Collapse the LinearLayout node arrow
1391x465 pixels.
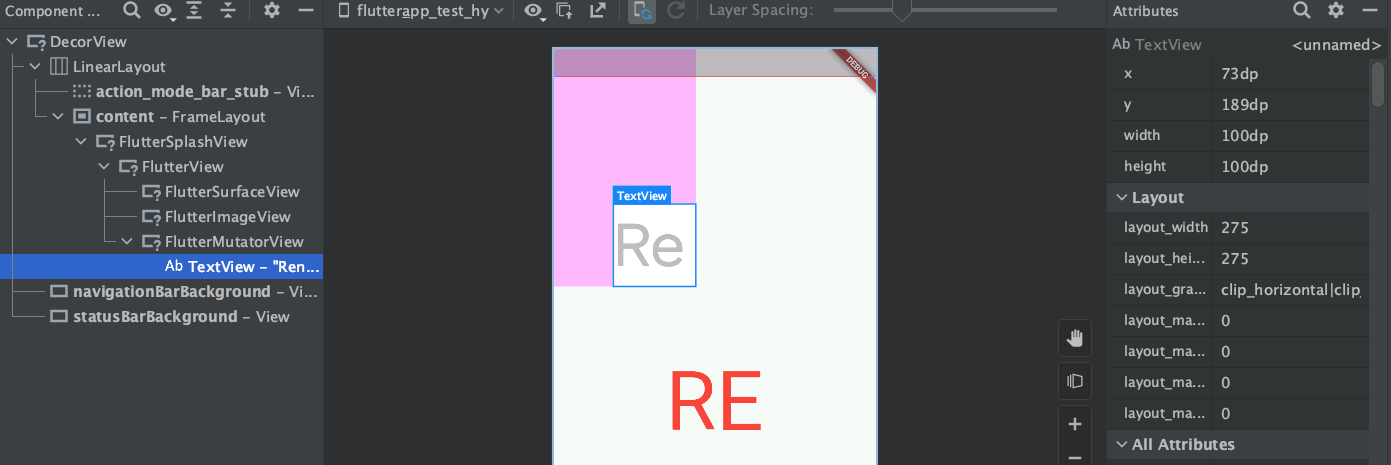(x=35, y=67)
